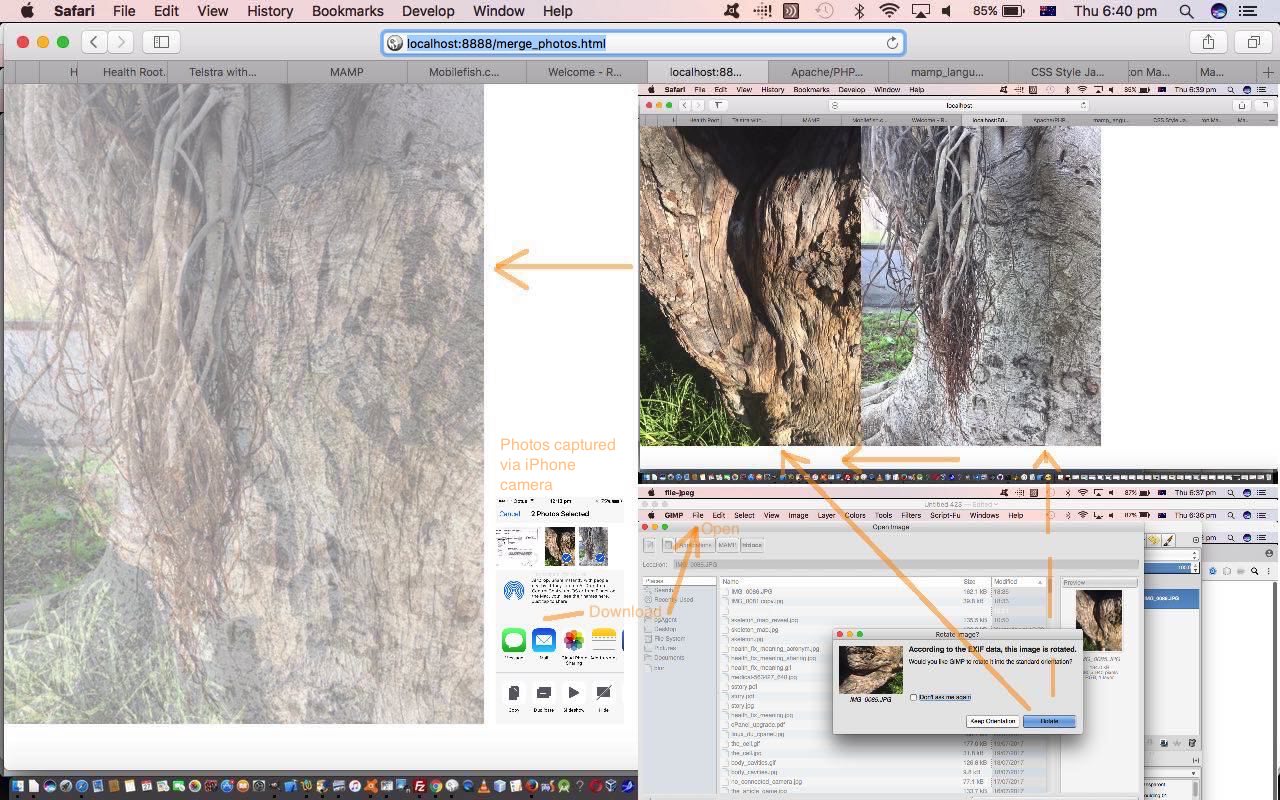Open the Safari application menu
This screenshot has height=800, width=1280.
pyautogui.click(x=74, y=11)
